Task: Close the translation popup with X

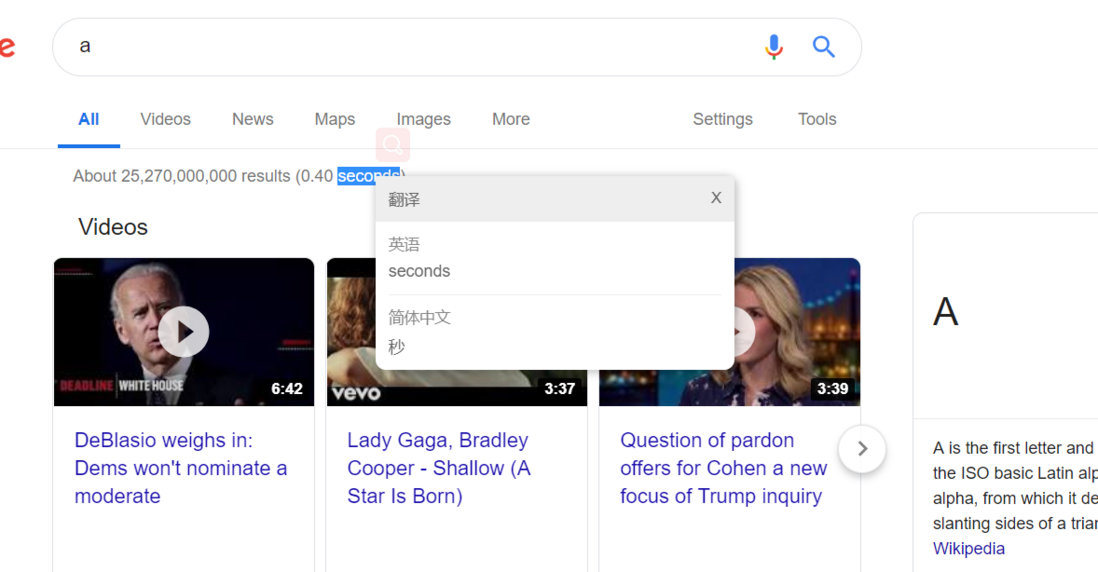Action: tap(716, 198)
